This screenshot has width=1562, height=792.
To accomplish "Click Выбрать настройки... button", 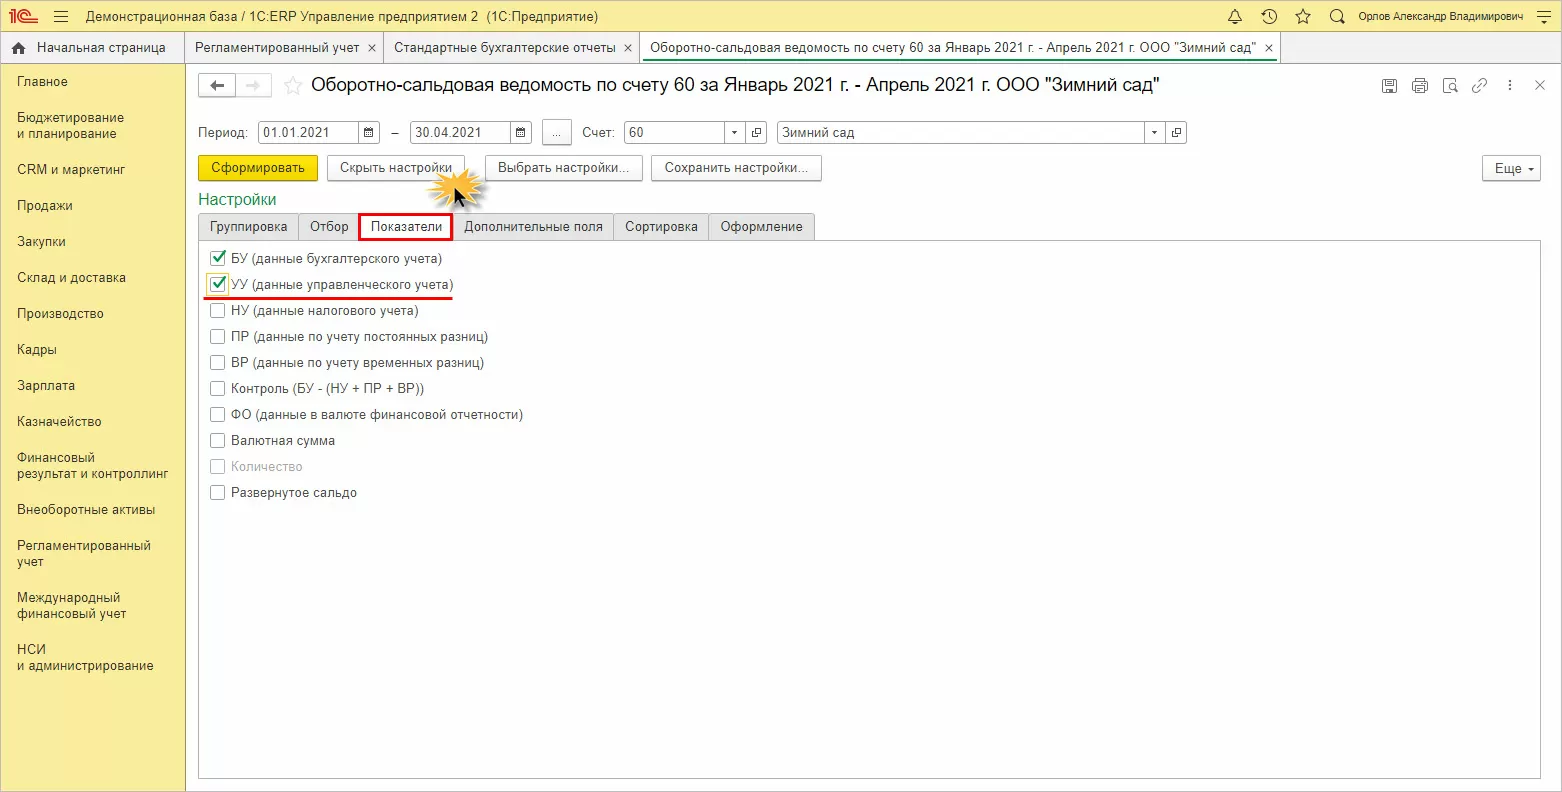I will (x=563, y=168).
